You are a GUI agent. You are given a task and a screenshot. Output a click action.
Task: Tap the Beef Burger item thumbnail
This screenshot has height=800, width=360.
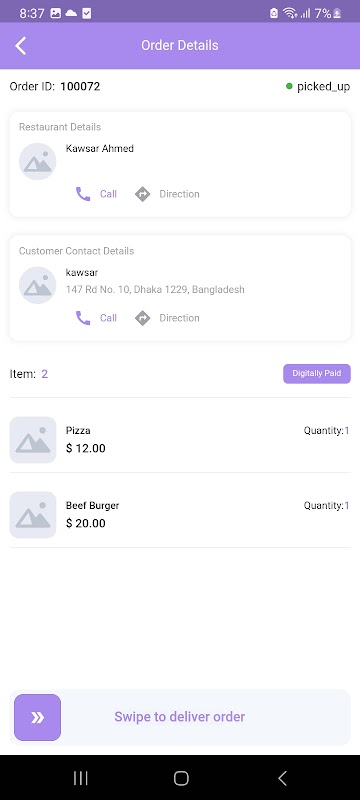[33, 515]
